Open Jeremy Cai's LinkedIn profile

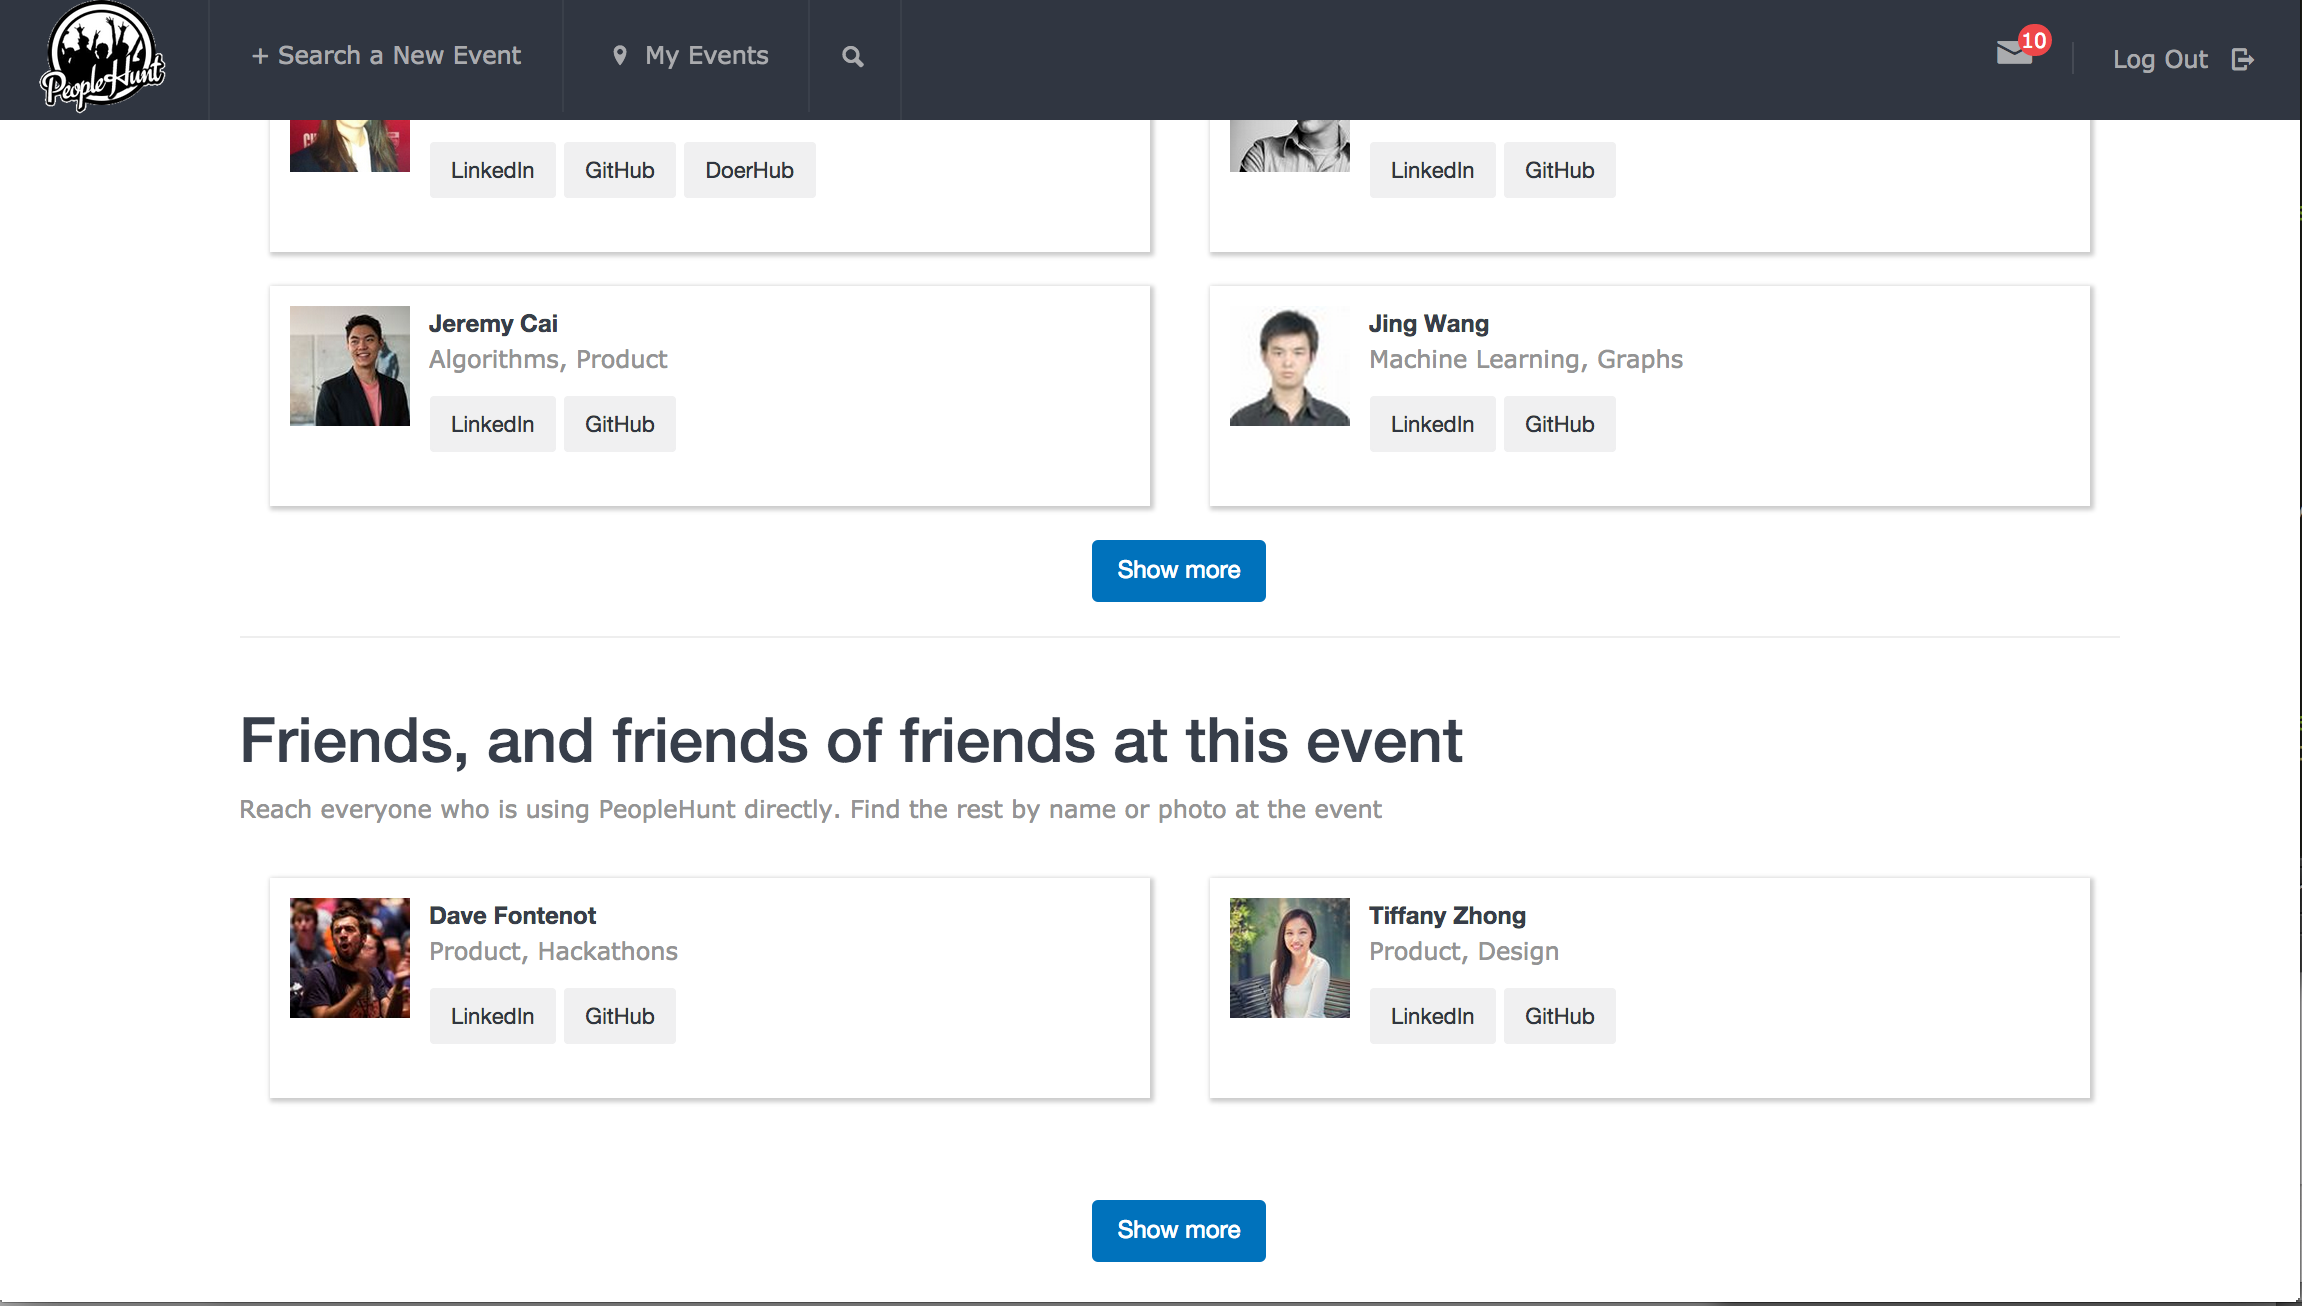click(x=492, y=424)
